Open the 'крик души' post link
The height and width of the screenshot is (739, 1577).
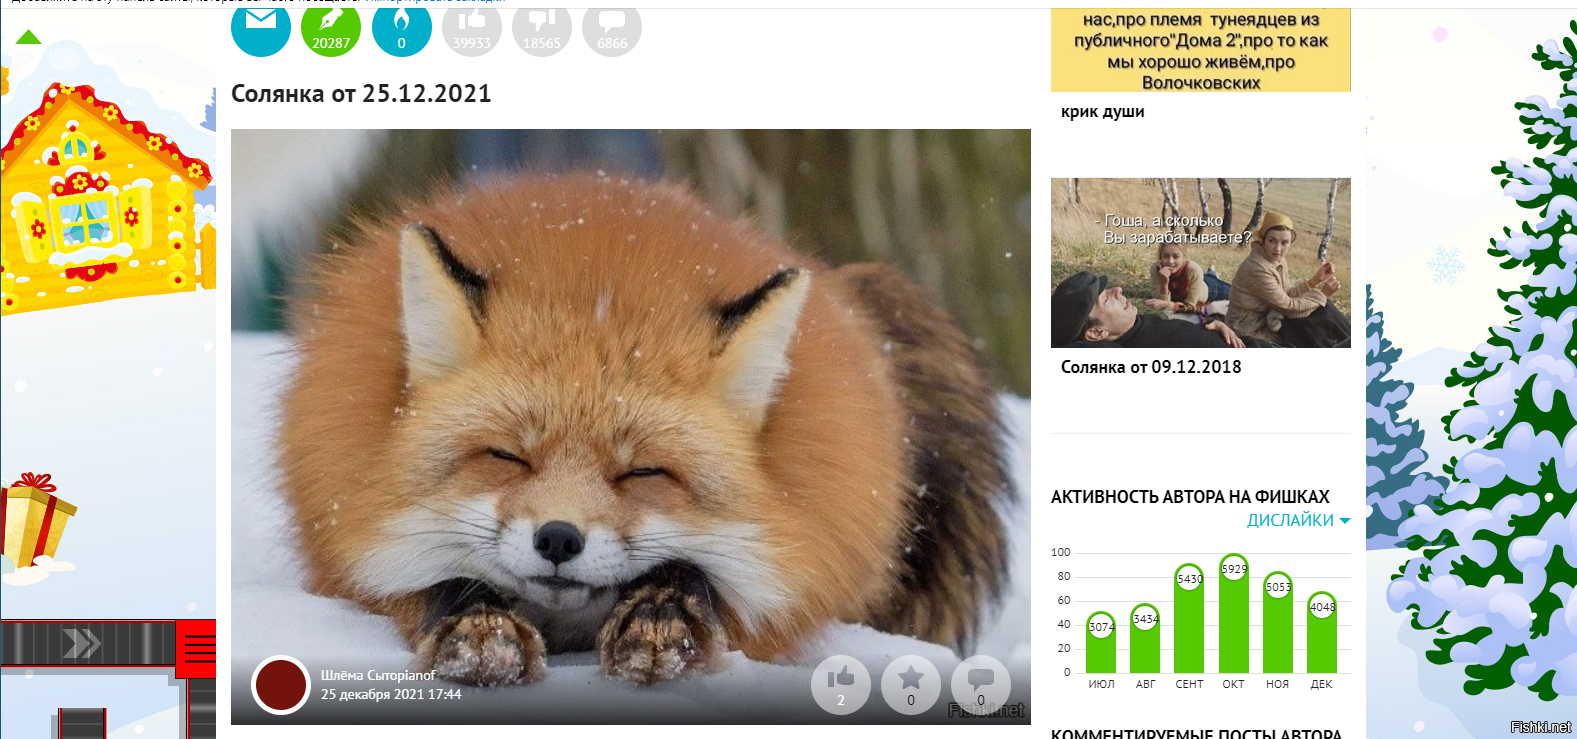coord(1102,112)
